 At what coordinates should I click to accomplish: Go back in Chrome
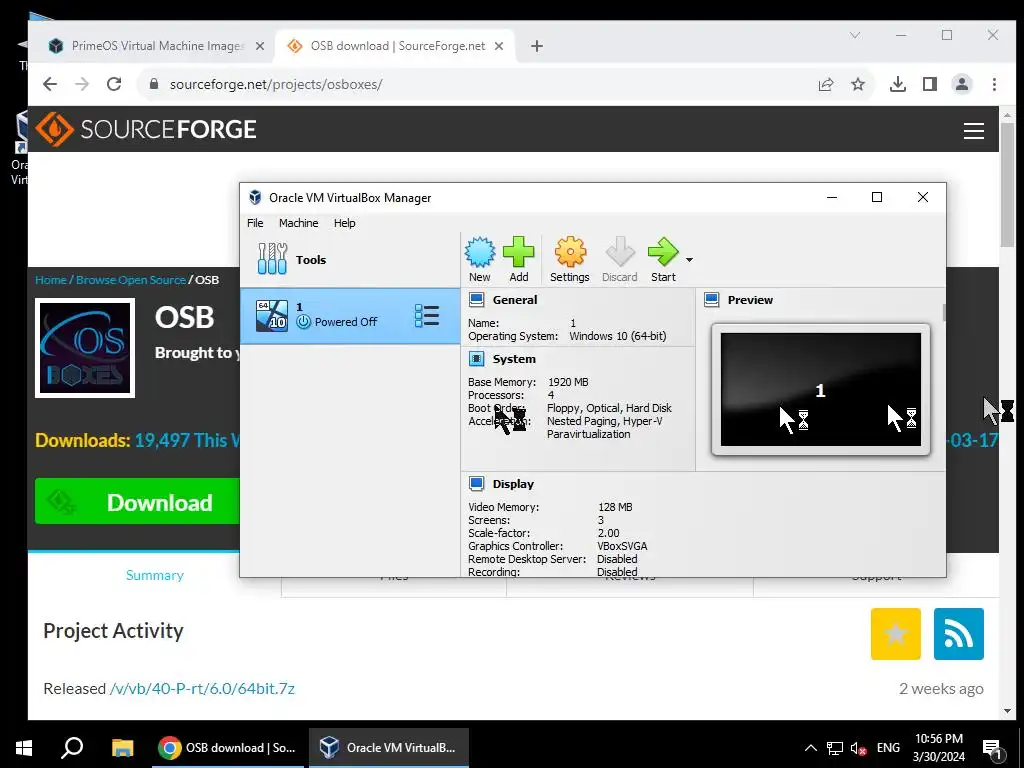[50, 84]
